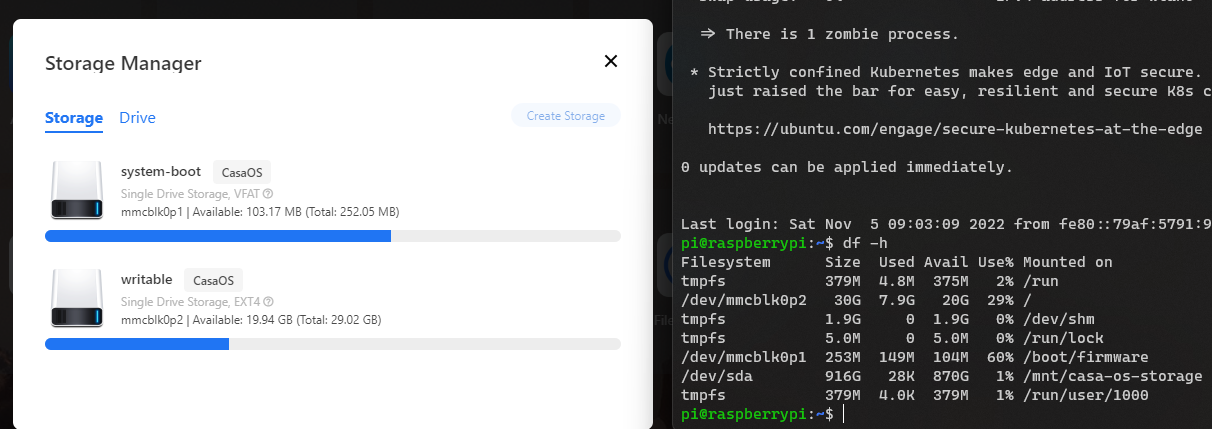Viewport: 1212px width, 429px height.
Task: Click the system-boot usage progress bar
Action: pos(333,236)
